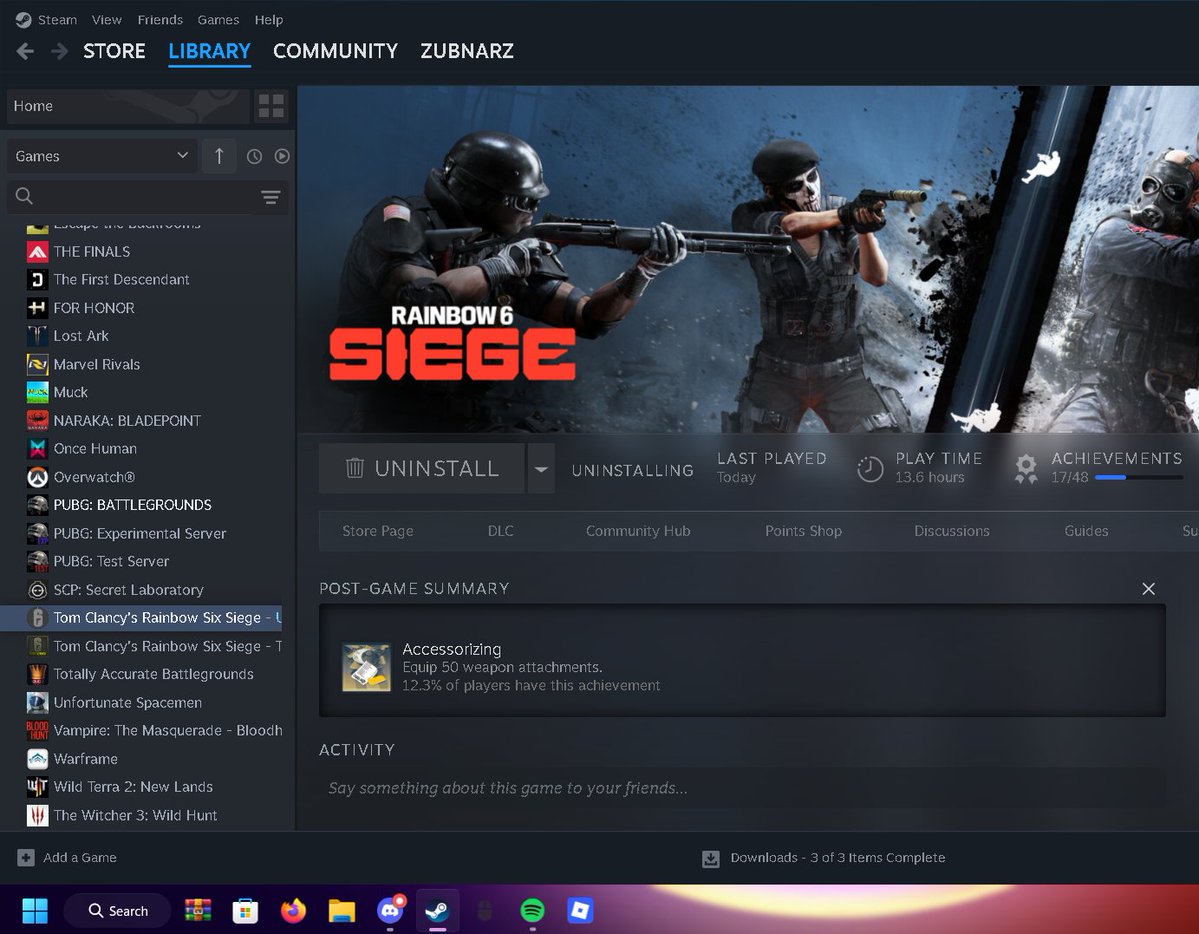Viewport: 1199px width, 934px height.
Task: Open the Downloads tray icon
Action: point(710,858)
